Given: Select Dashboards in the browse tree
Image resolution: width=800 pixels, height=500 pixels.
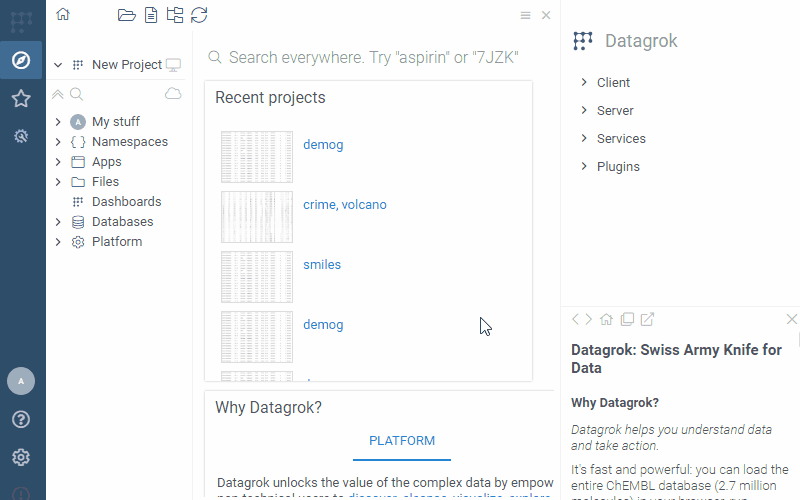Looking at the screenshot, I should click(x=126, y=202).
